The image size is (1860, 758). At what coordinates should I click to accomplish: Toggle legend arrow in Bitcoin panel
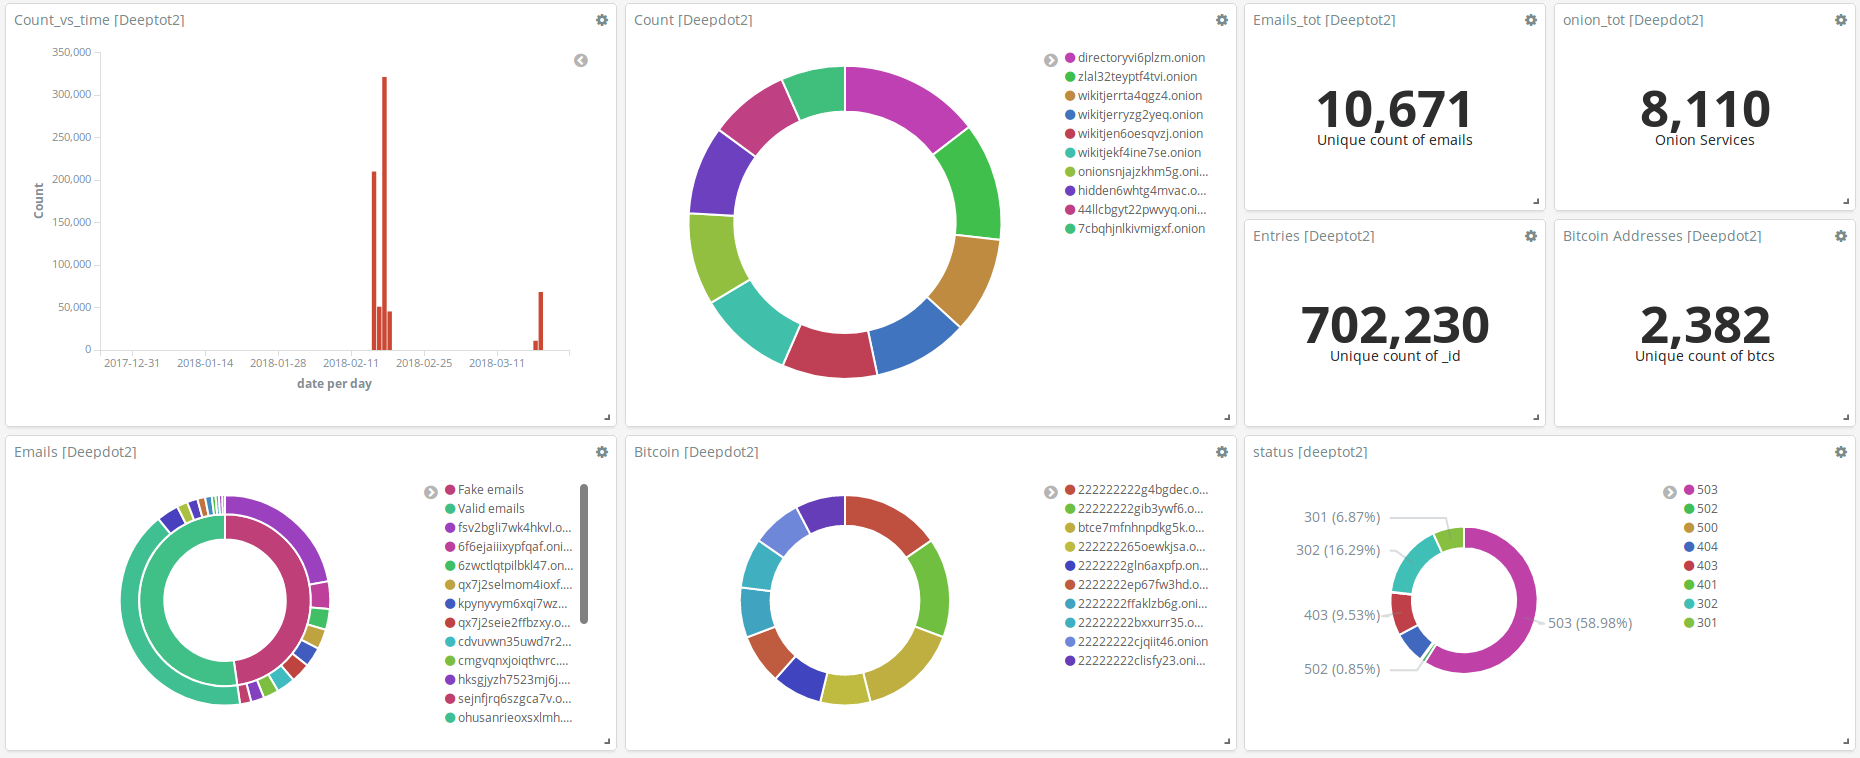[x=1051, y=492]
